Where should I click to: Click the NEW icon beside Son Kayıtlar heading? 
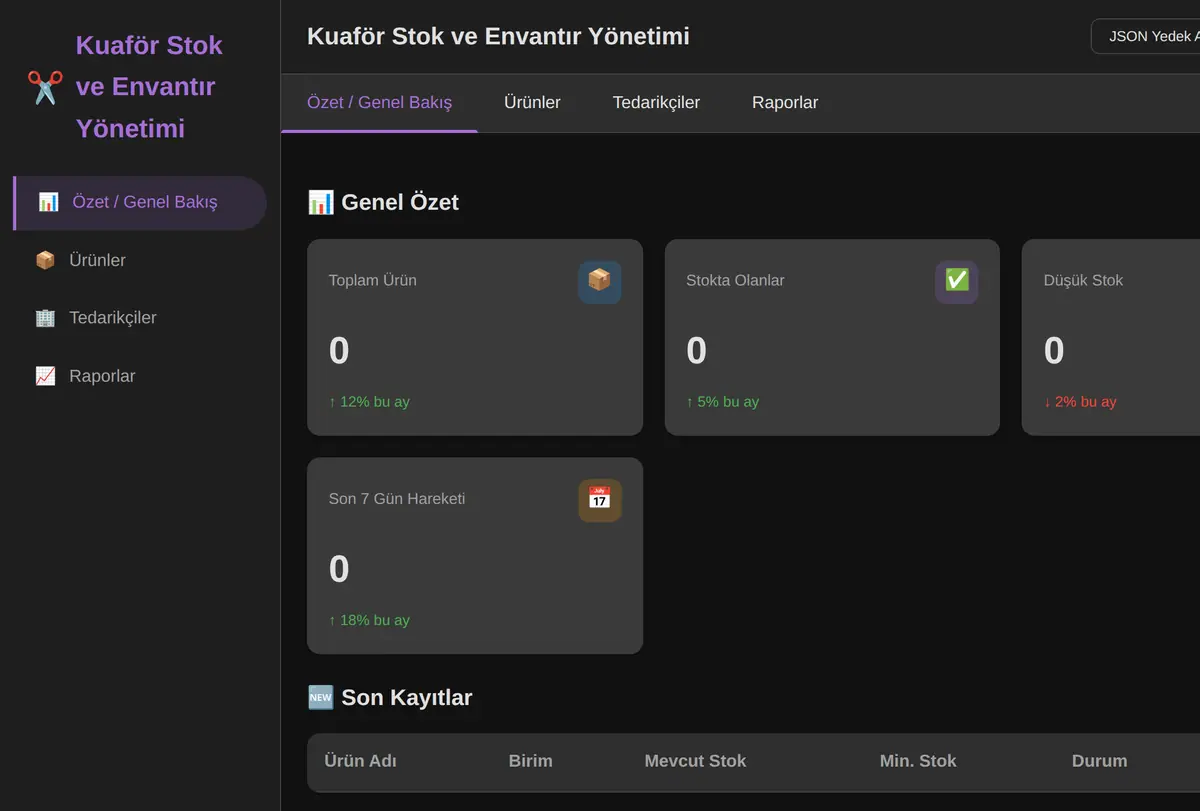320,697
